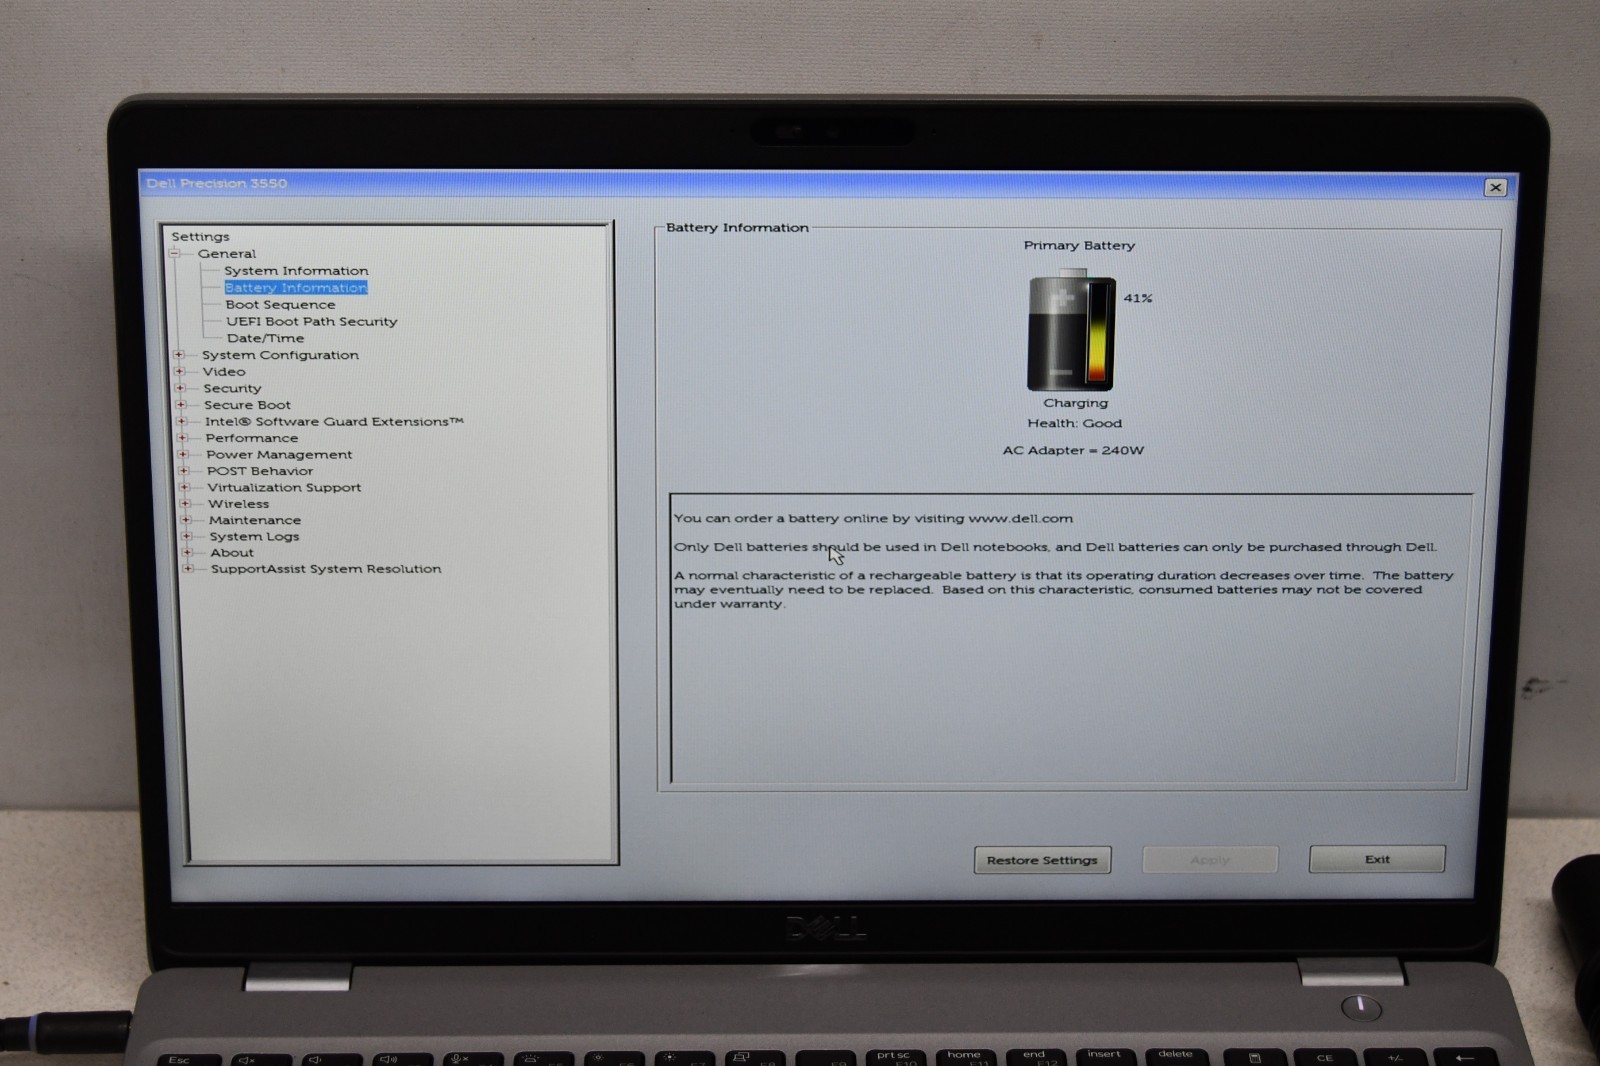Expand System Logs node
The height and width of the screenshot is (1066, 1600).
187,536
